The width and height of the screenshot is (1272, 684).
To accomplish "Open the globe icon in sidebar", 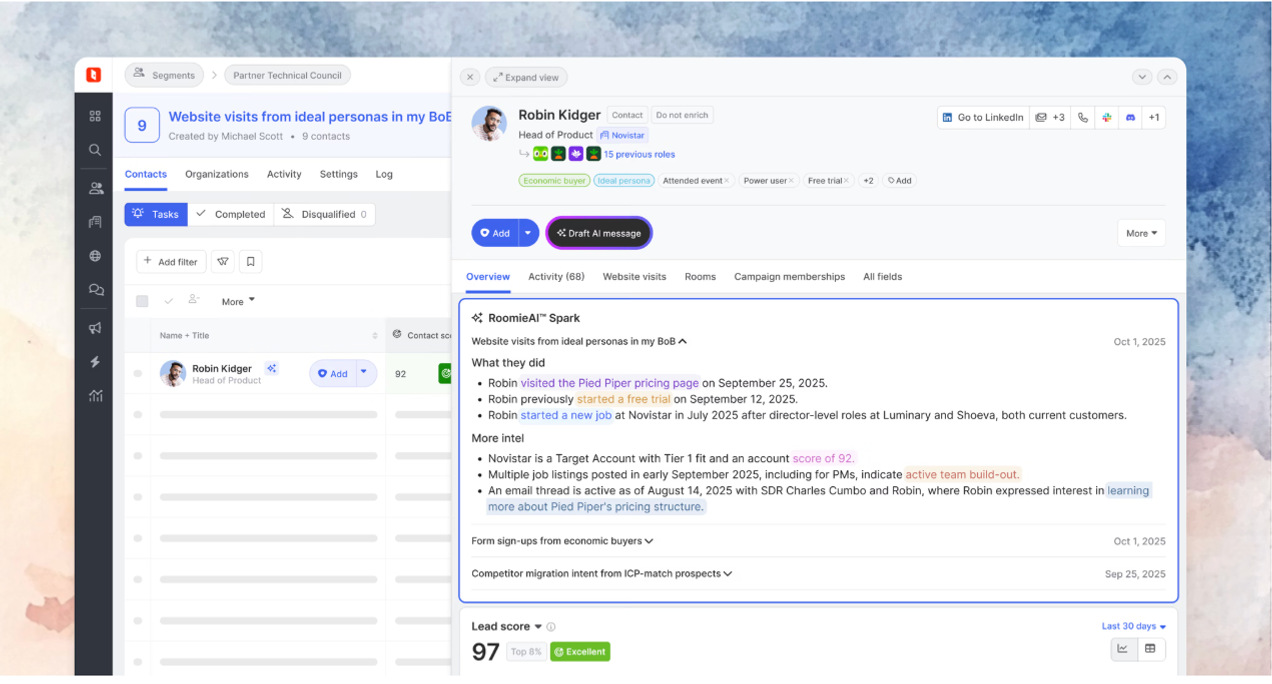I will click(95, 256).
